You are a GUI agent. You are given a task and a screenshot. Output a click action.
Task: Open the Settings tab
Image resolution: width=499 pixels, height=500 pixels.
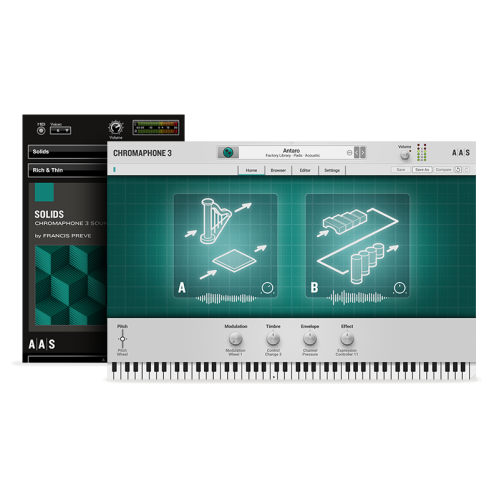point(332,170)
